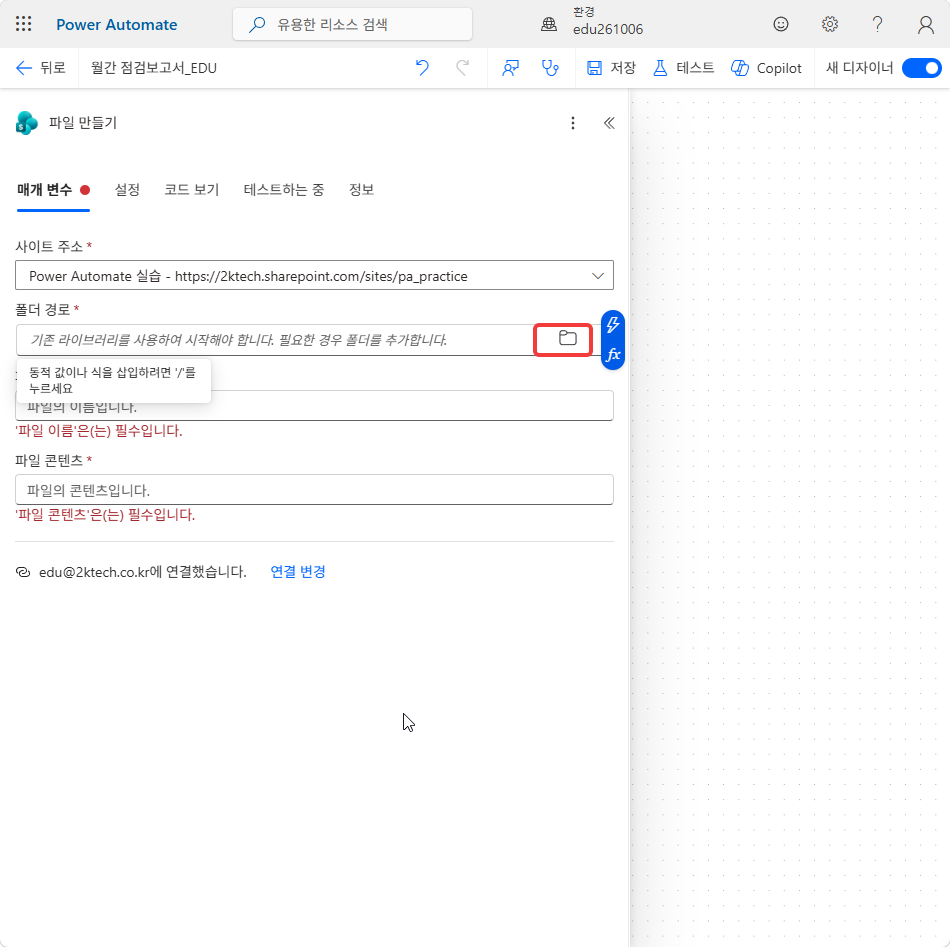950x947 pixels.
Task: Open the settings gear icon
Action: [x=829, y=24]
